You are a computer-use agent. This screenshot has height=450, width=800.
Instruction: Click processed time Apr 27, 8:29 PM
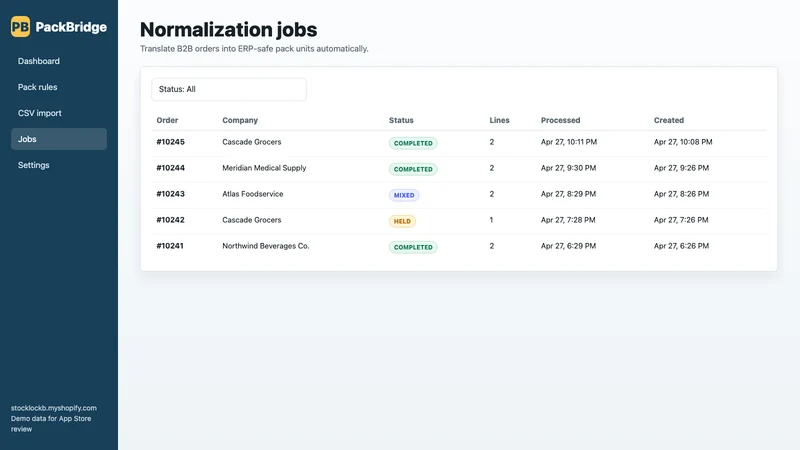568,194
